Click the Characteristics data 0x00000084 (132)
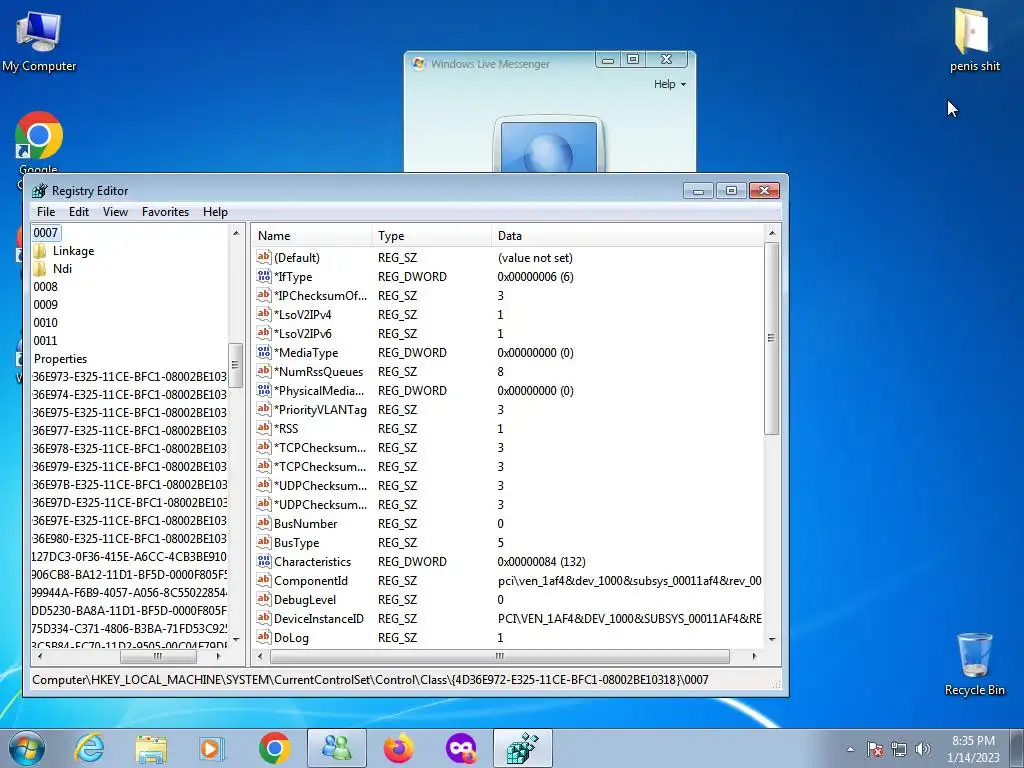This screenshot has height=768, width=1024. (541, 562)
